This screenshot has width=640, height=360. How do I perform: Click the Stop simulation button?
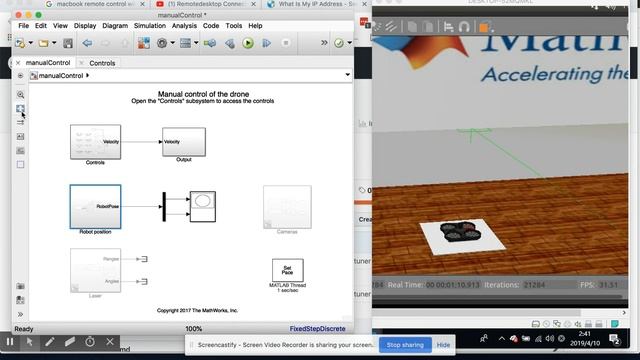[x=286, y=43]
